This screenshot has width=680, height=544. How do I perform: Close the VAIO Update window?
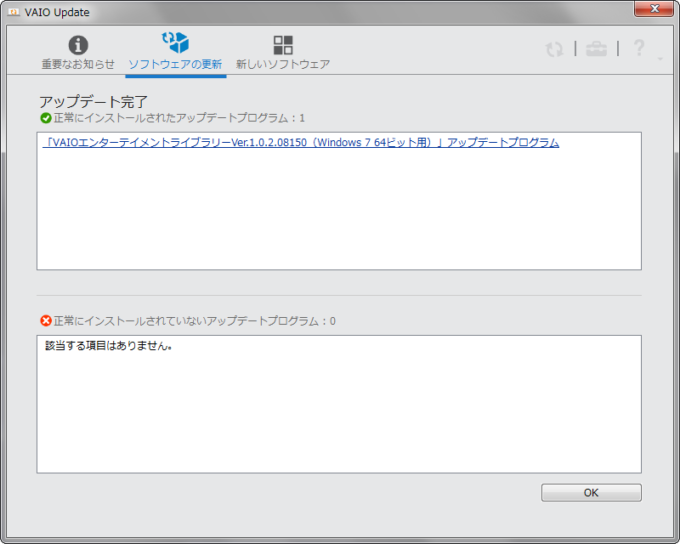(x=654, y=10)
